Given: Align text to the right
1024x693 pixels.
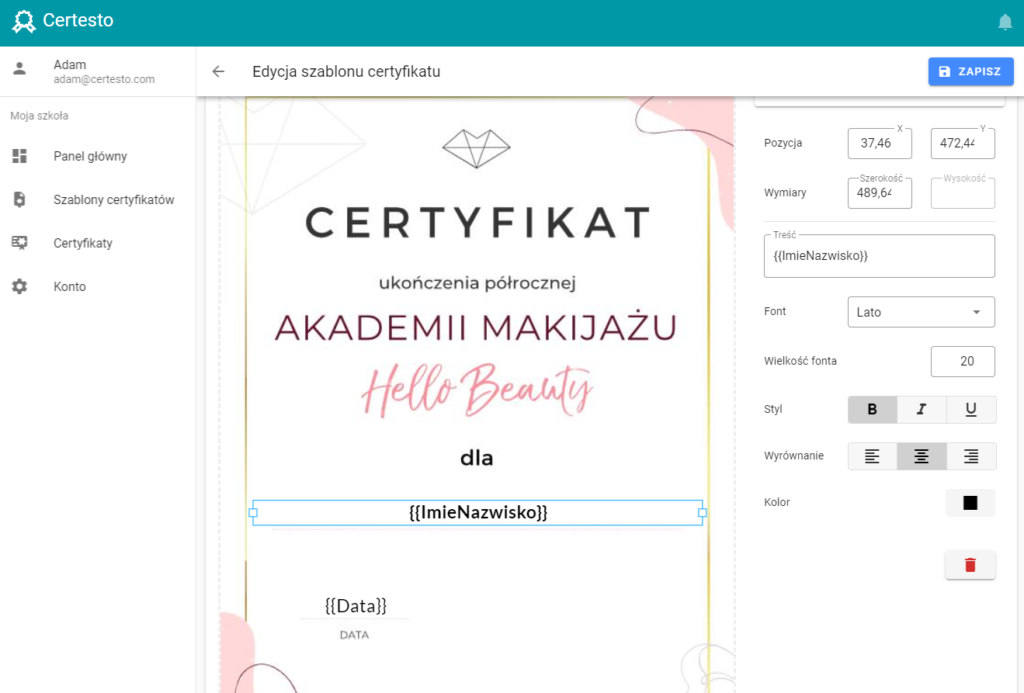Looking at the screenshot, I should (x=971, y=457).
